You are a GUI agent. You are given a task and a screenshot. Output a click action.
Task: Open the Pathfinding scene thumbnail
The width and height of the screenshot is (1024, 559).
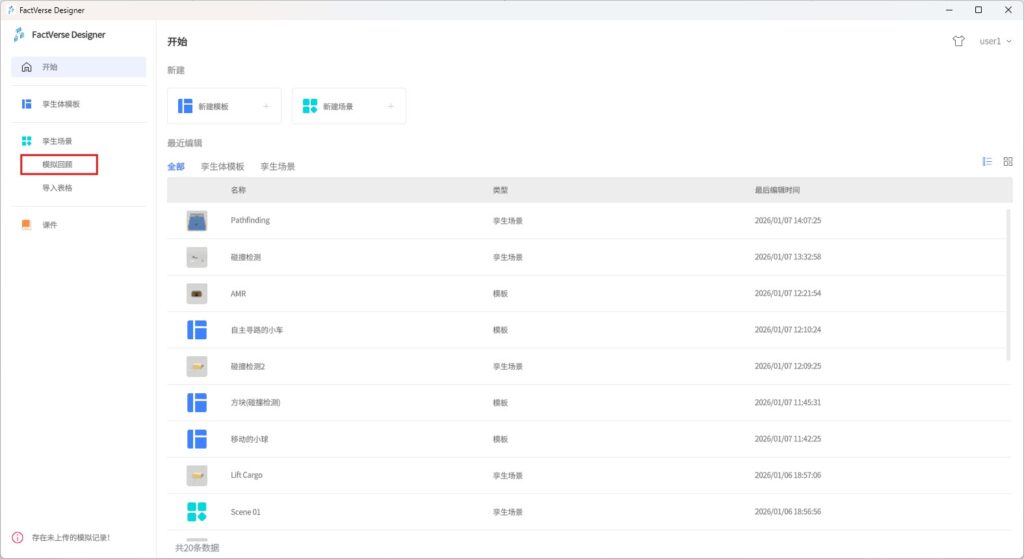click(197, 221)
